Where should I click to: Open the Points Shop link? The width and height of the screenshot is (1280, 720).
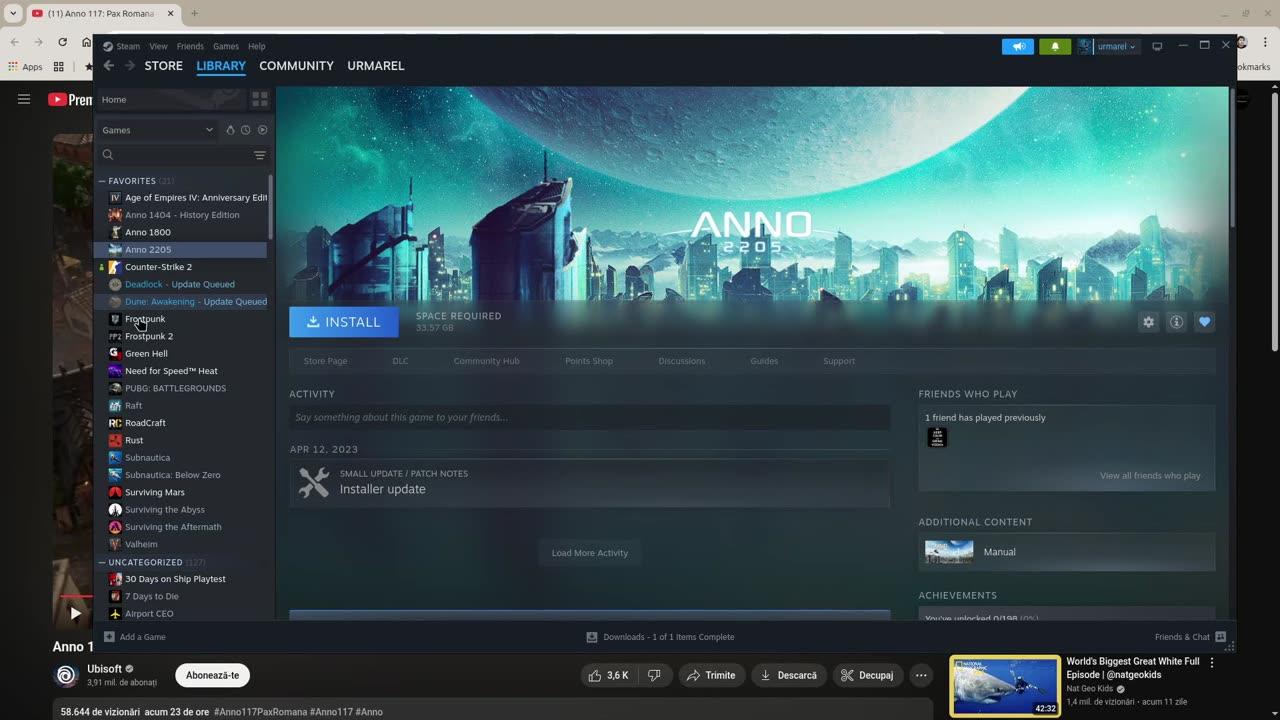(x=589, y=361)
